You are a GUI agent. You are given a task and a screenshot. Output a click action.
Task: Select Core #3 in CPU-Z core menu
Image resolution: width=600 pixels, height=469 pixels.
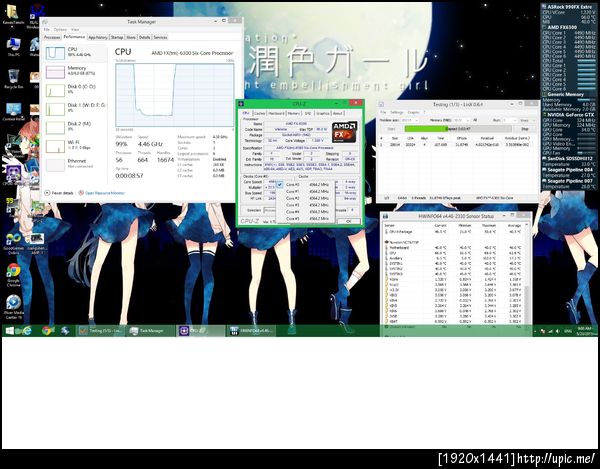pyautogui.click(x=304, y=205)
